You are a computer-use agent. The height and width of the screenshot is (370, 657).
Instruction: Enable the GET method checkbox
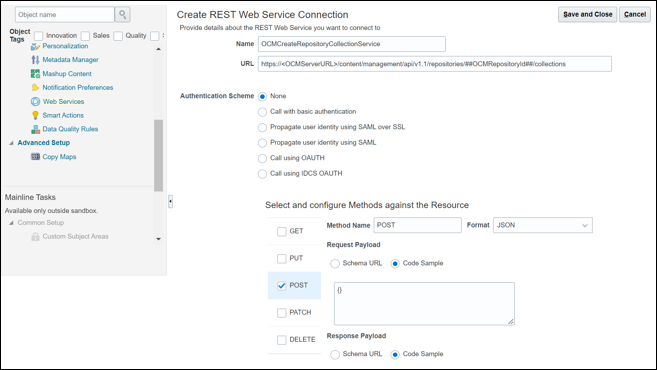pos(282,231)
